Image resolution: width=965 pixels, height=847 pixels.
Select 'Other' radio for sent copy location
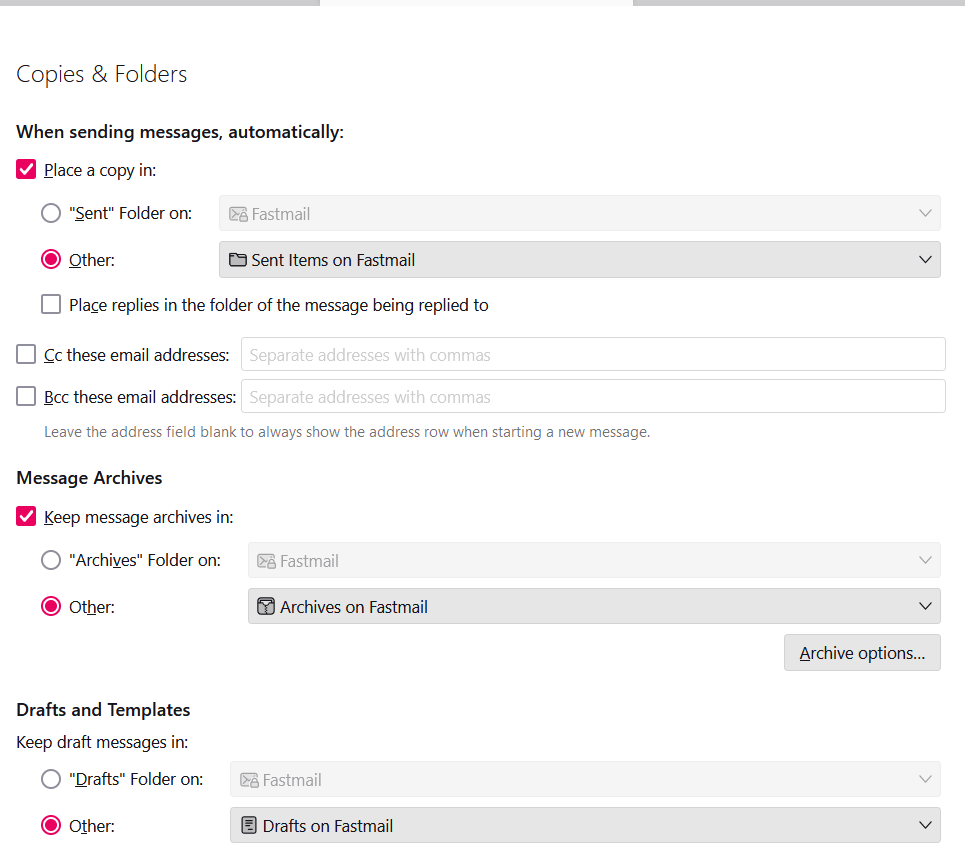pos(51,260)
